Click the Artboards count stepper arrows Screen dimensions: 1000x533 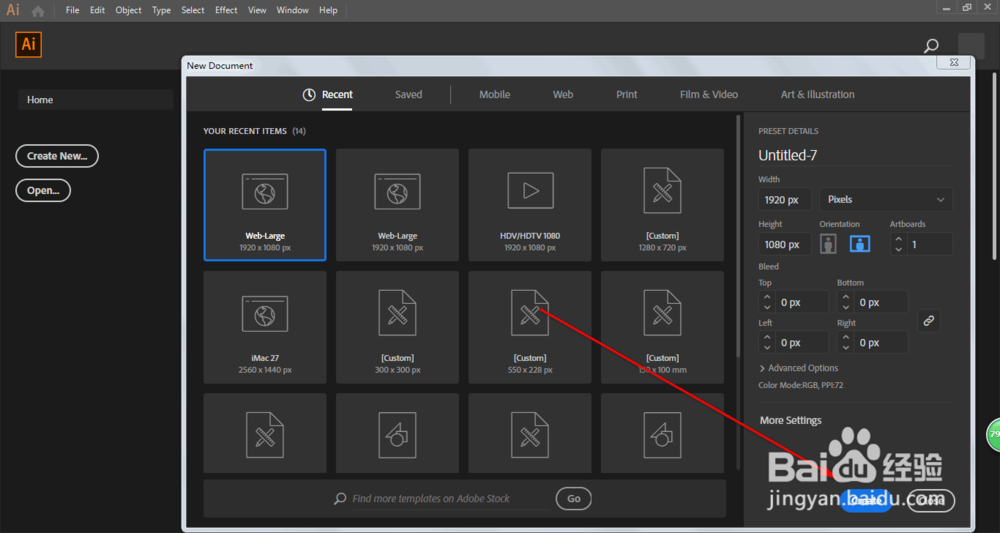[x=899, y=244]
